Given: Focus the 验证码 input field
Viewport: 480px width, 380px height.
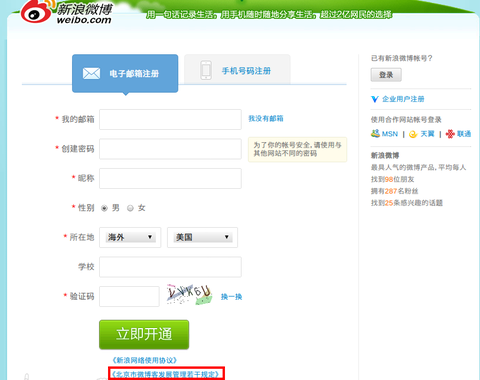Looking at the screenshot, I should [x=129, y=296].
